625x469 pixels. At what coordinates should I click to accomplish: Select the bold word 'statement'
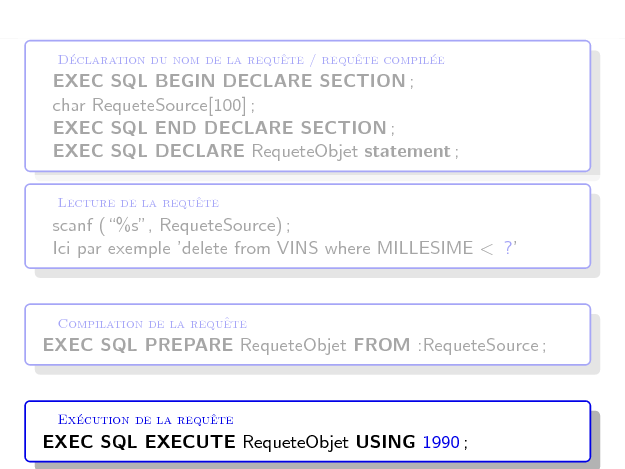click(x=407, y=152)
